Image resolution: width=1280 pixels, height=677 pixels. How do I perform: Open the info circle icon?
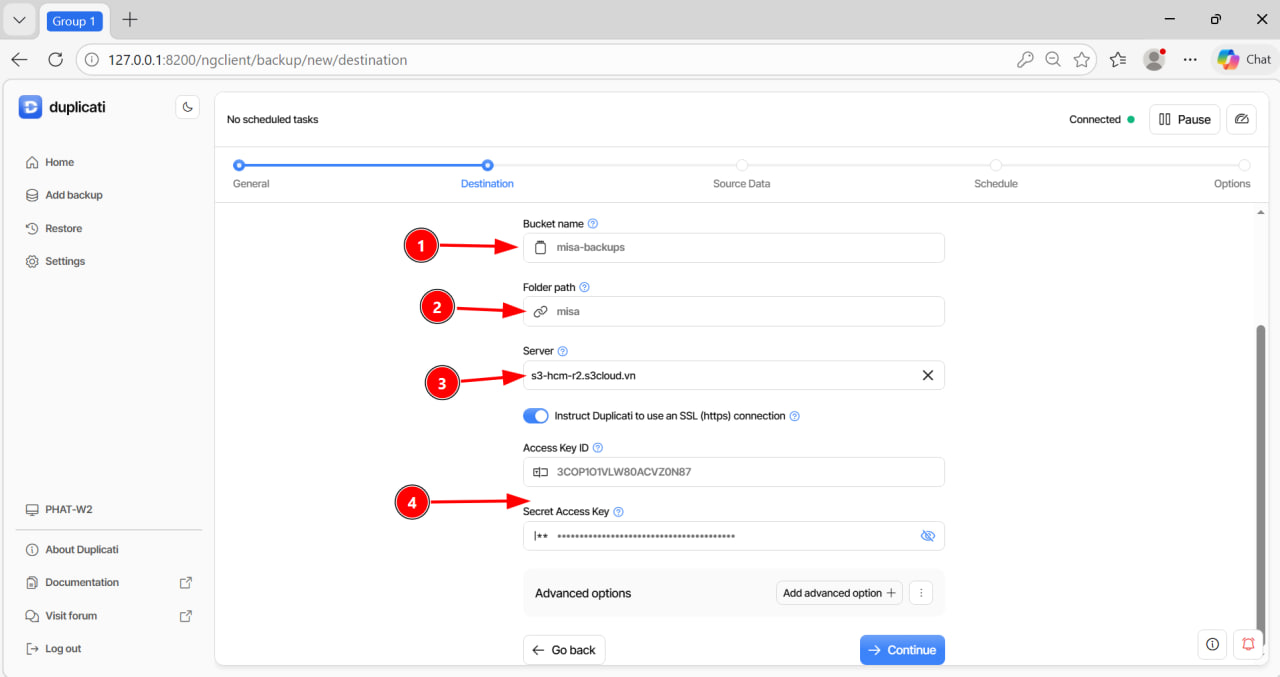click(1212, 644)
